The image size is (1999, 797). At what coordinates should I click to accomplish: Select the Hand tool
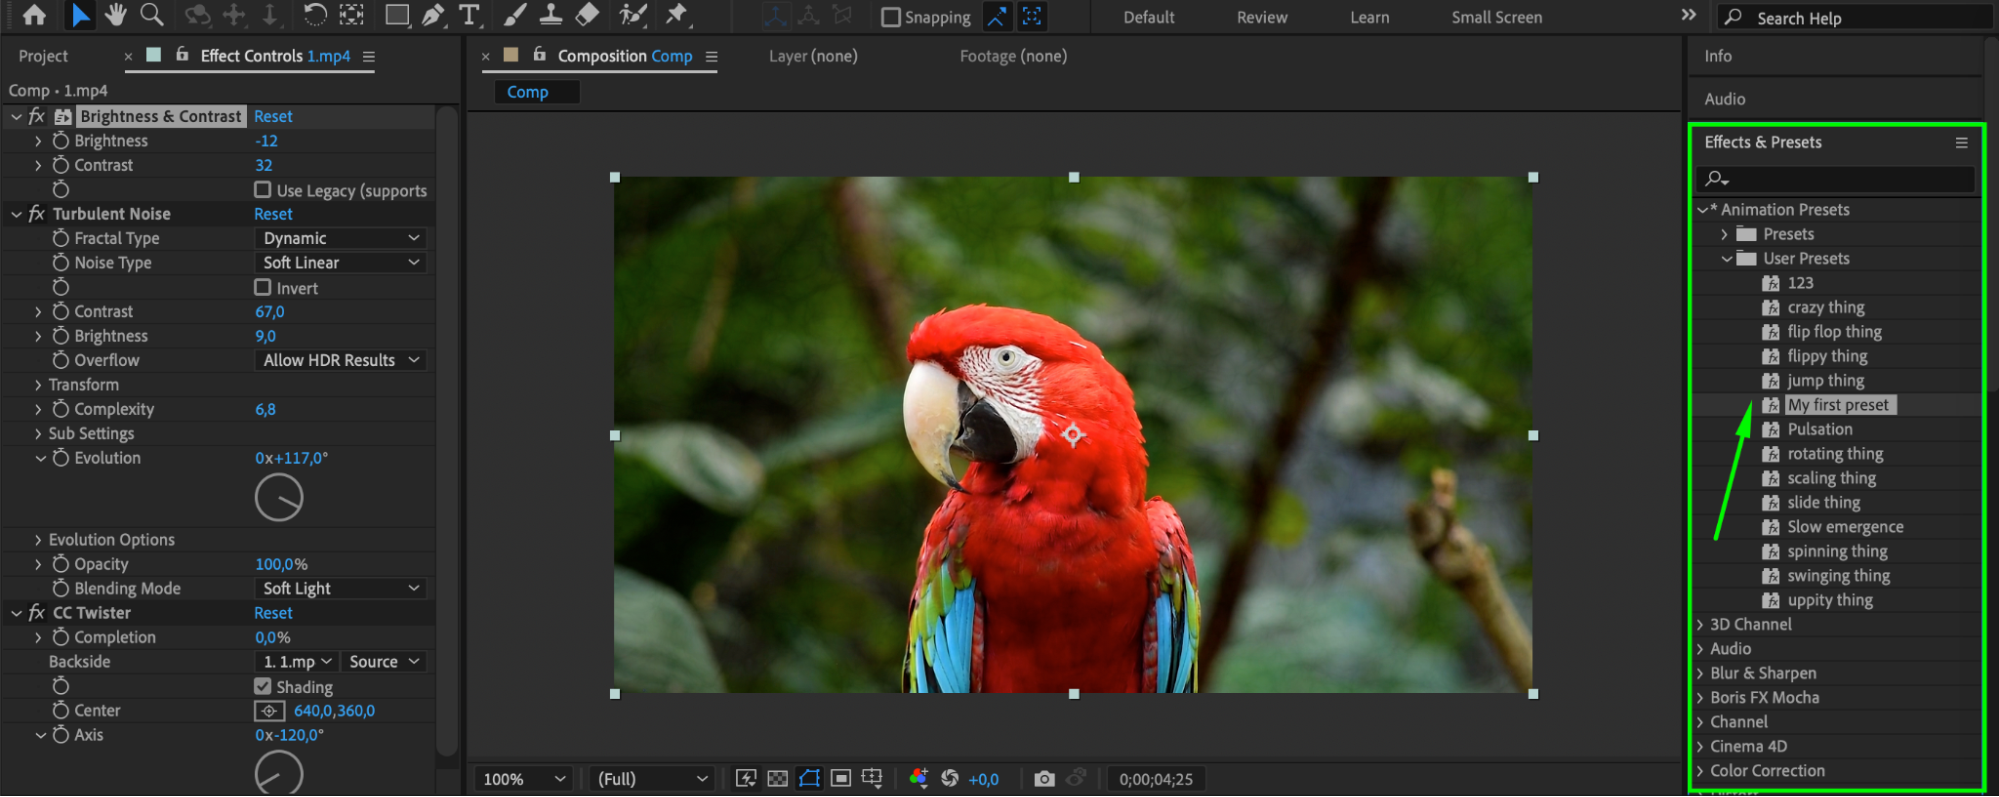[x=116, y=15]
